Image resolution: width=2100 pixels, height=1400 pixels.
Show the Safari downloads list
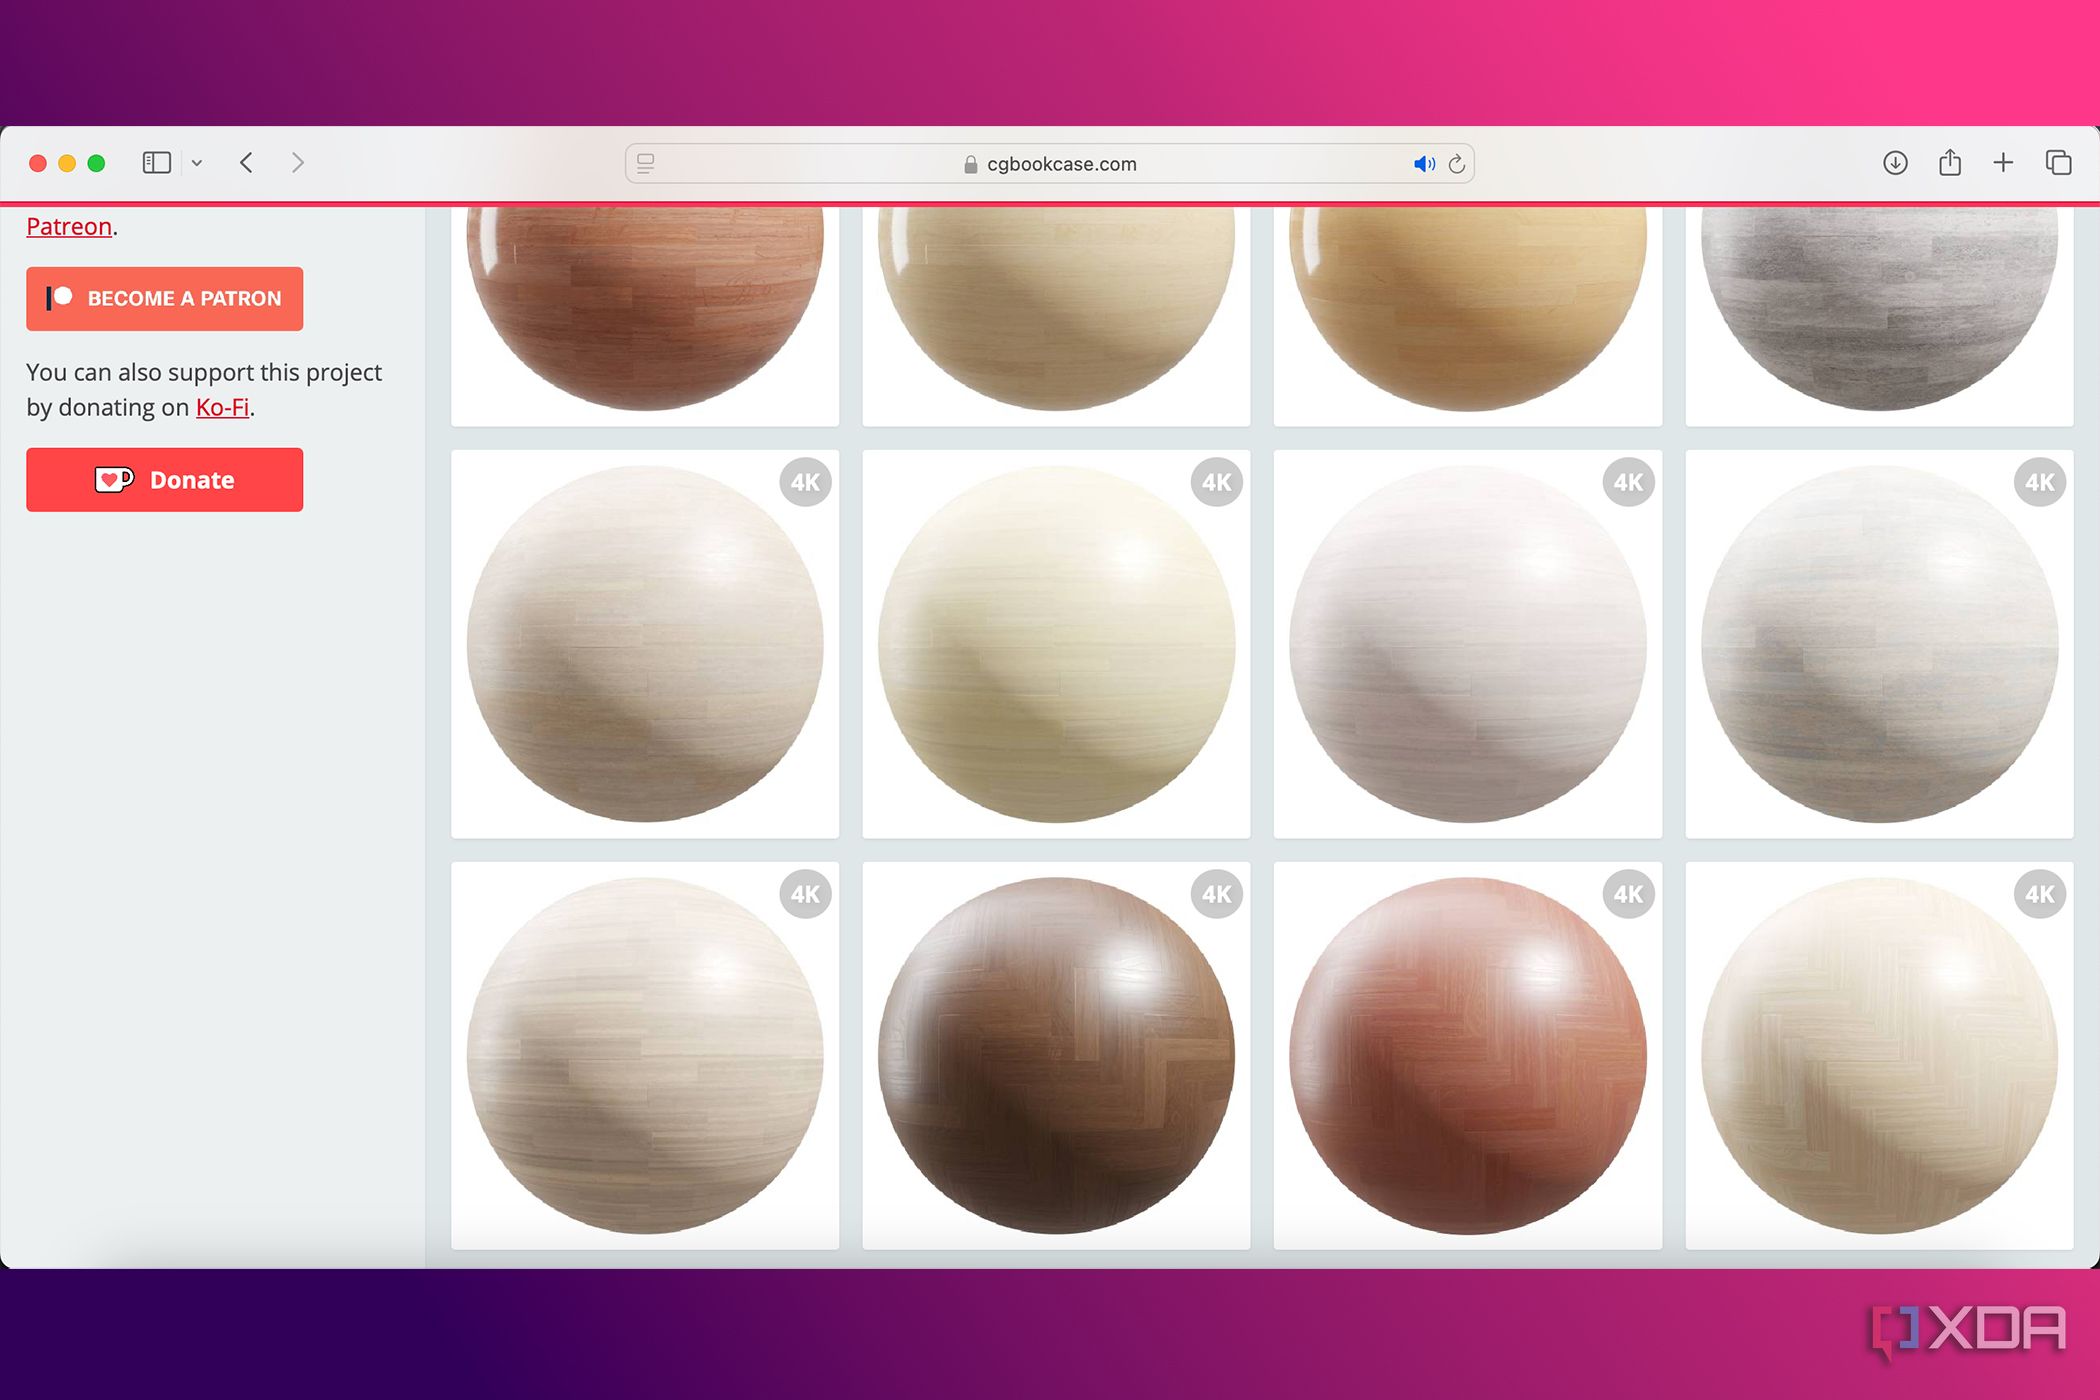(x=1895, y=163)
